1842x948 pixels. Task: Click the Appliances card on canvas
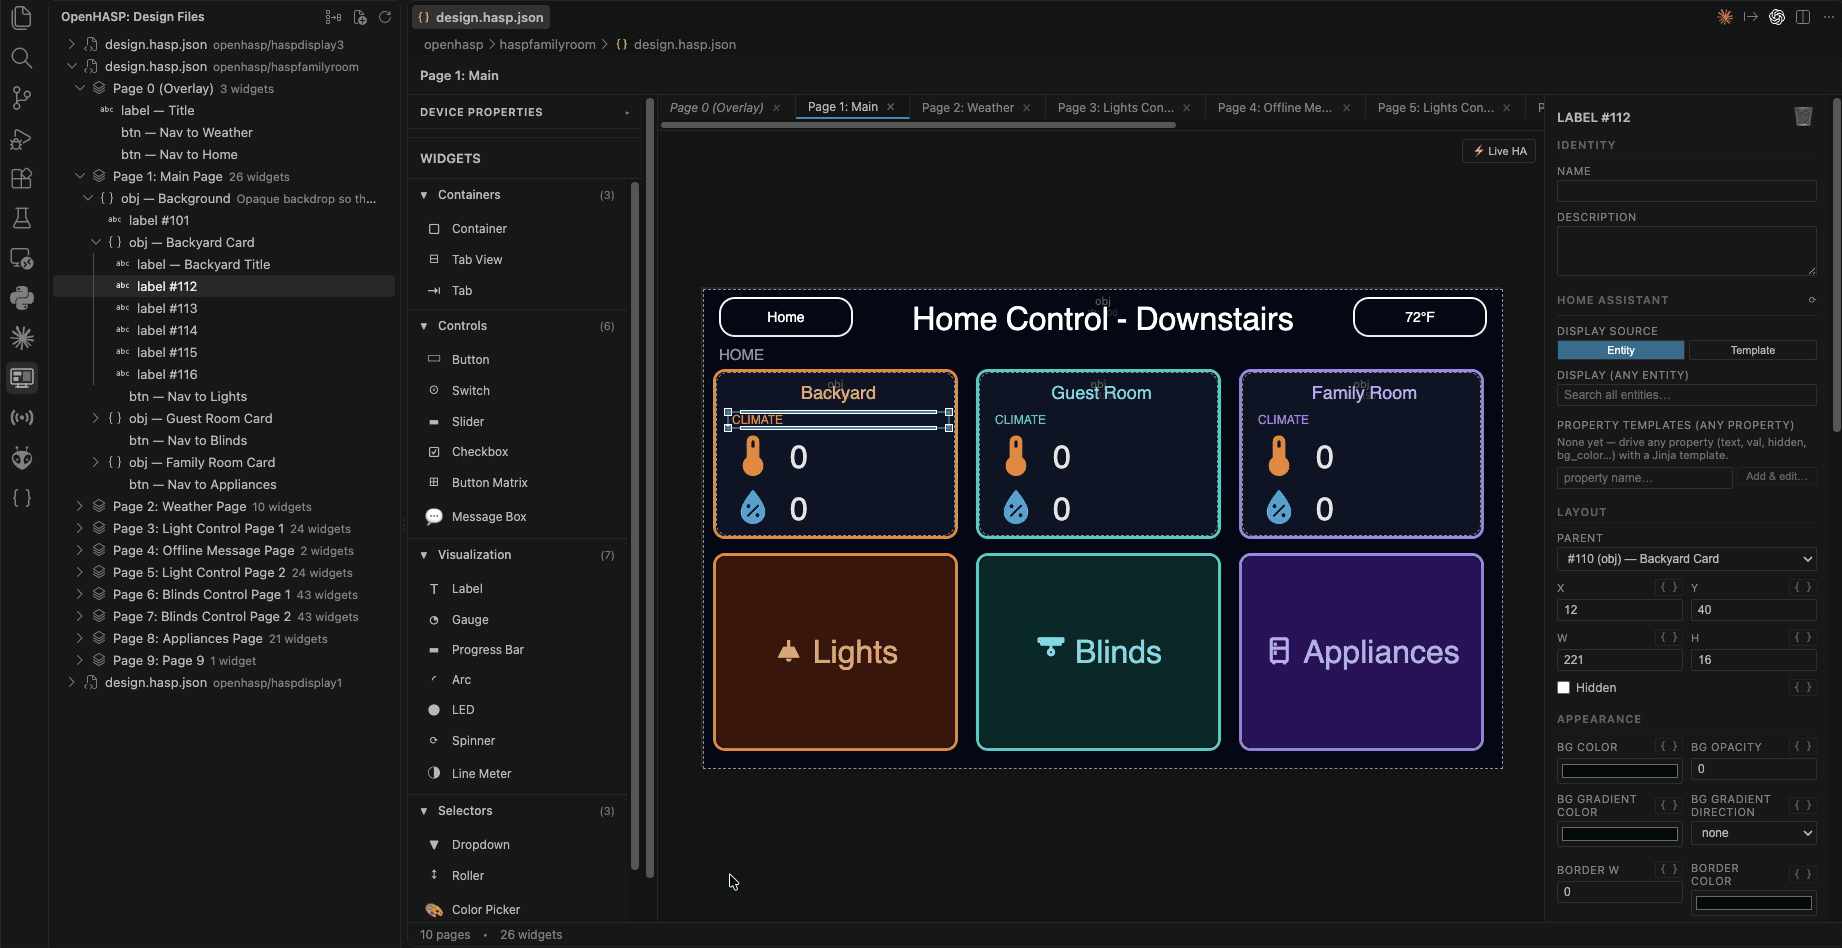click(1361, 652)
